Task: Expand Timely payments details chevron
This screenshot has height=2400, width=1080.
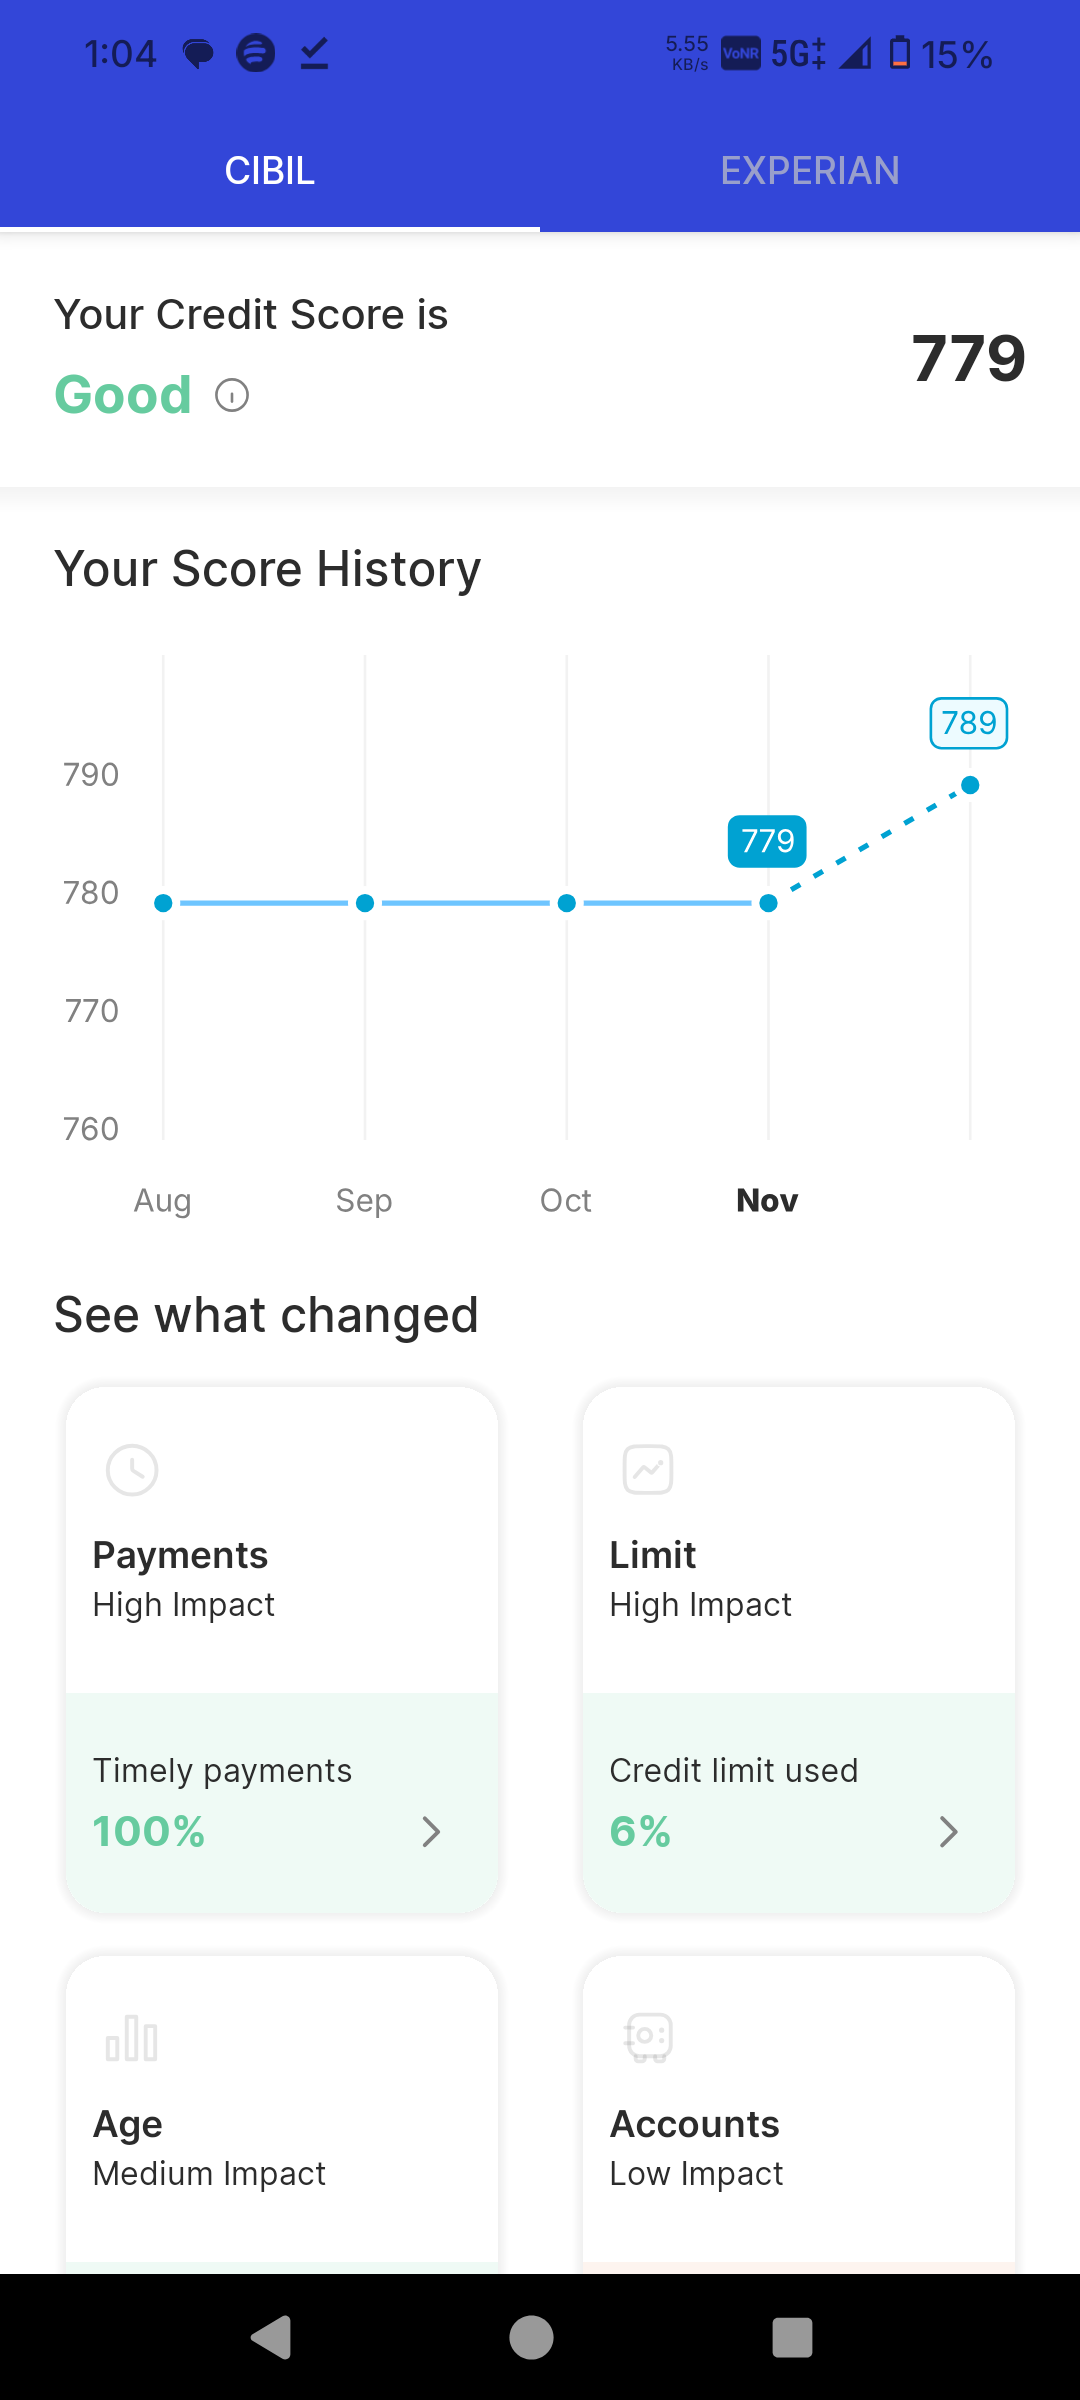Action: tap(431, 1832)
